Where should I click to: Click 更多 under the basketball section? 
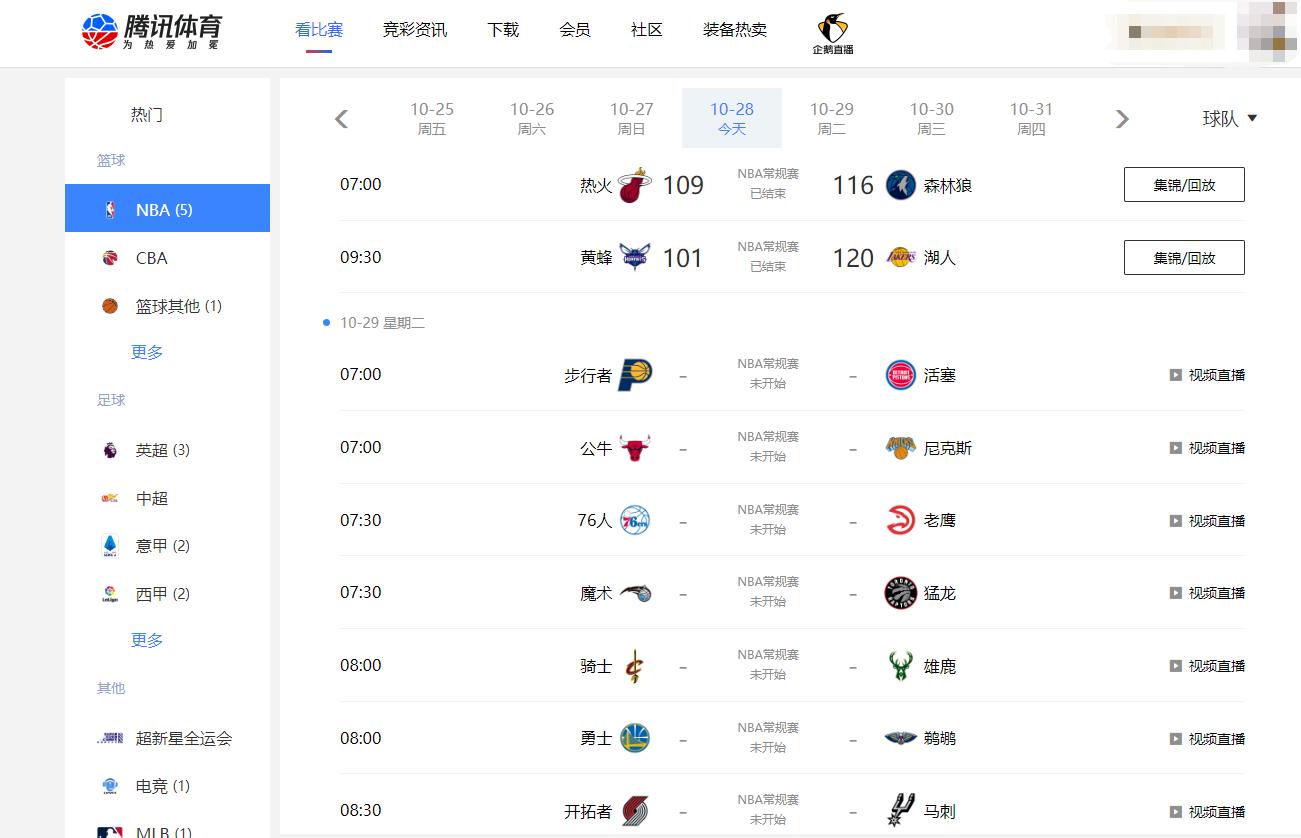coord(146,352)
